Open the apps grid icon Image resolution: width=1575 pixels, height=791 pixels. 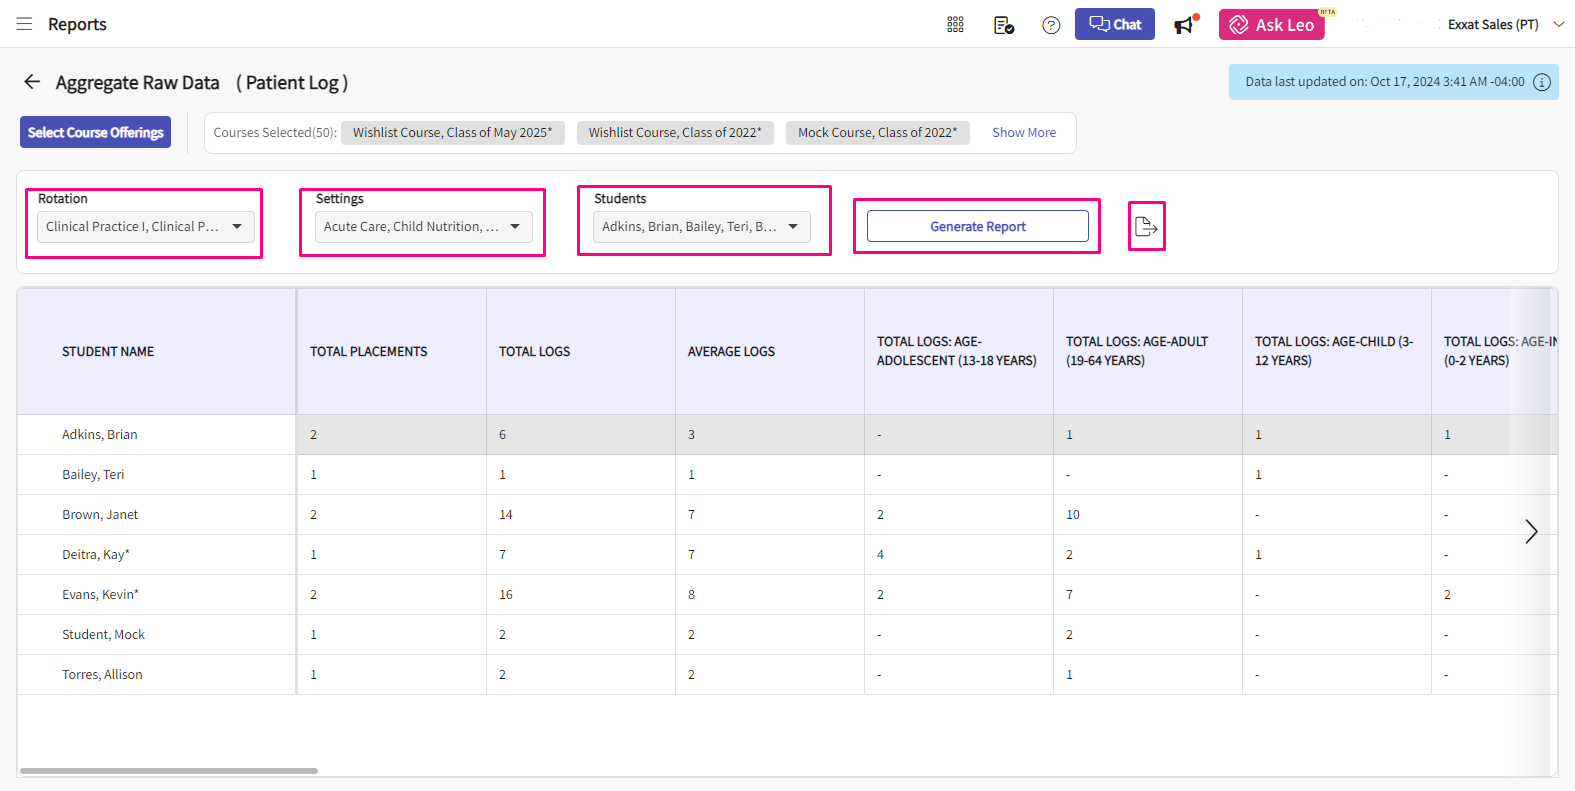955,25
